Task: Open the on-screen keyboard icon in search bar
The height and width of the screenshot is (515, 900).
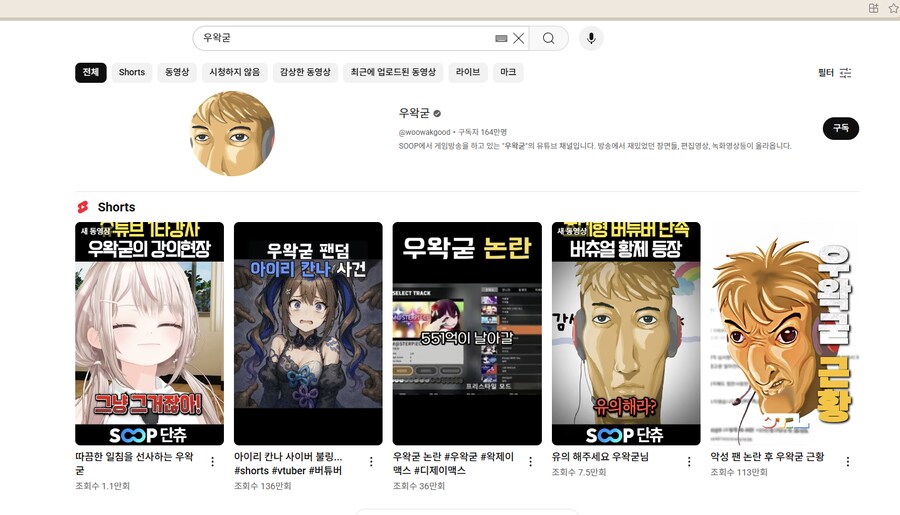Action: [501, 39]
